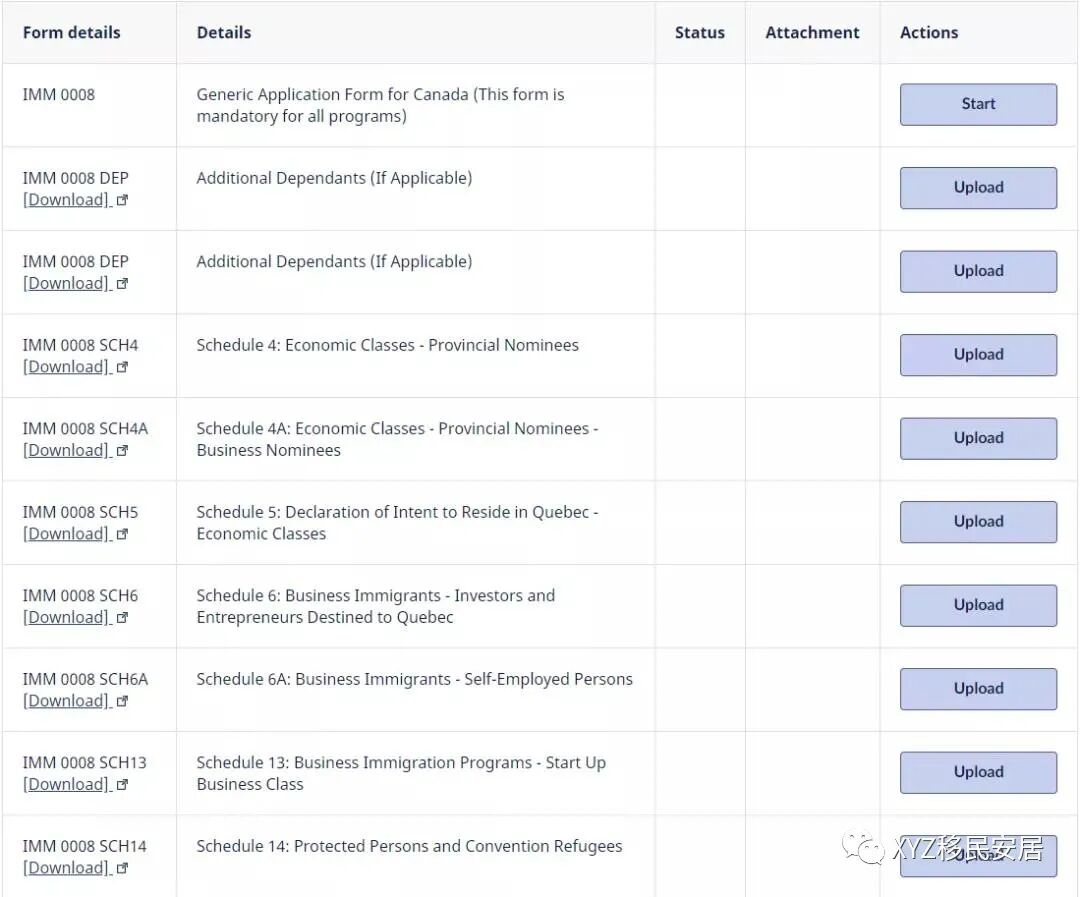This screenshot has width=1080, height=897.
Task: Click external-link icon beside SCH13 Download
Action: coord(123,785)
